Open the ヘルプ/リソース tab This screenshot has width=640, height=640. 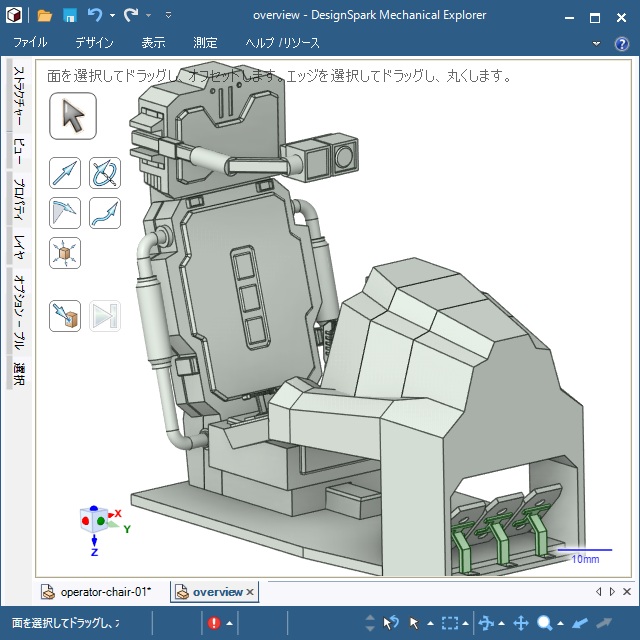(x=282, y=42)
